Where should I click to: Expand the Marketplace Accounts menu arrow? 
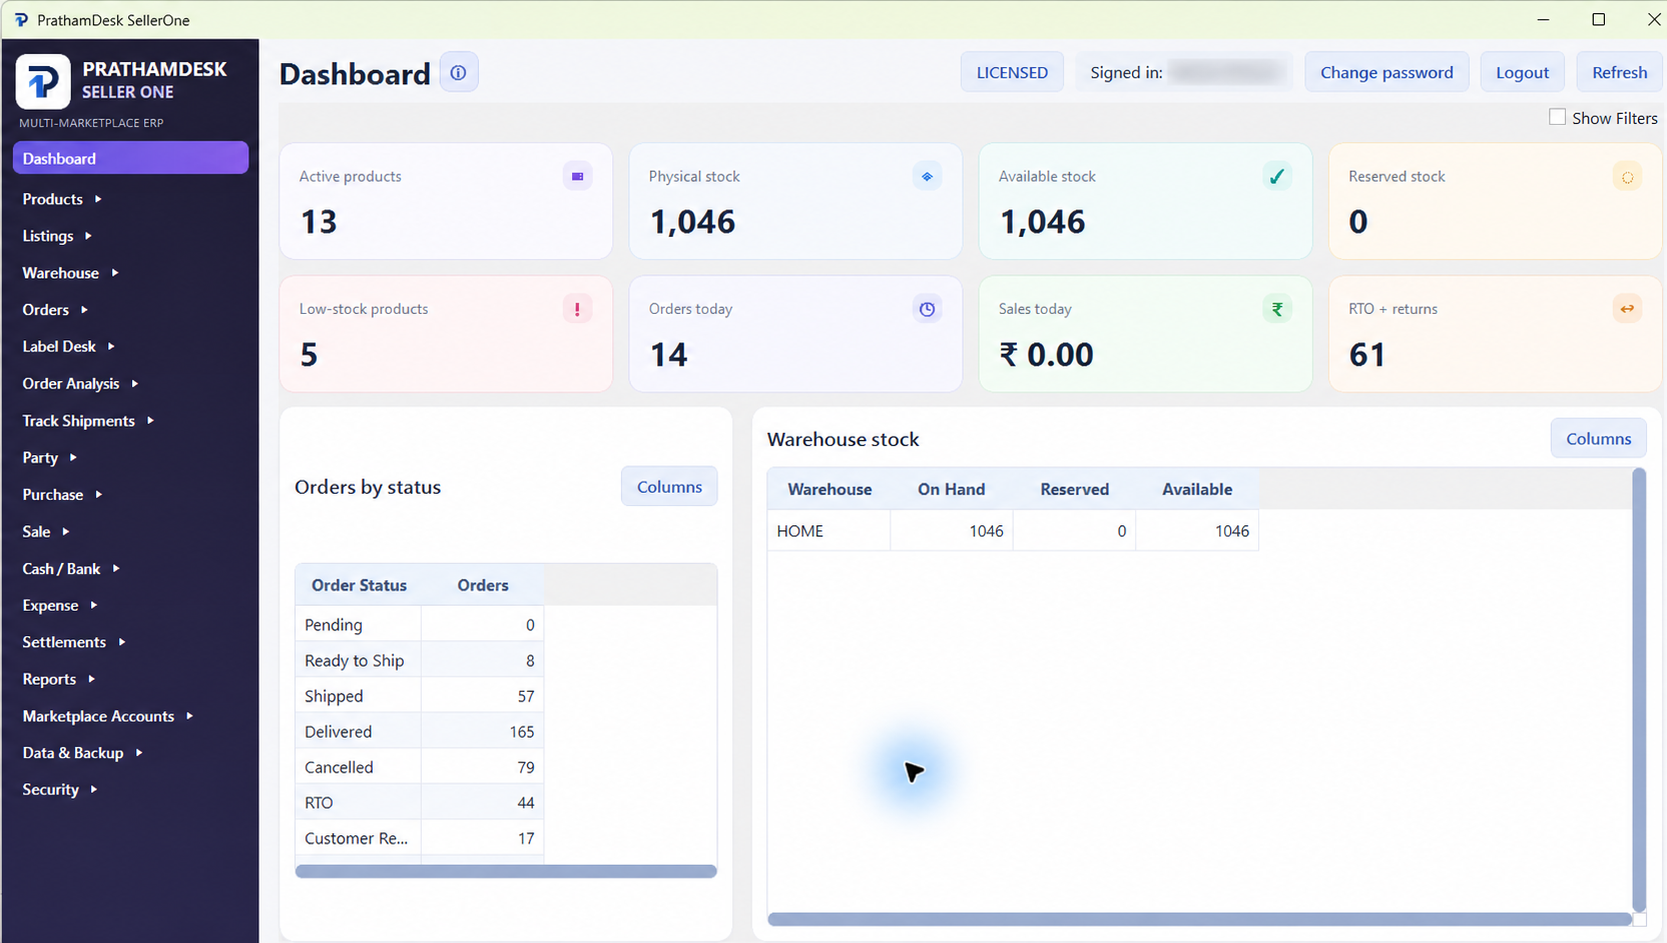pos(189,716)
